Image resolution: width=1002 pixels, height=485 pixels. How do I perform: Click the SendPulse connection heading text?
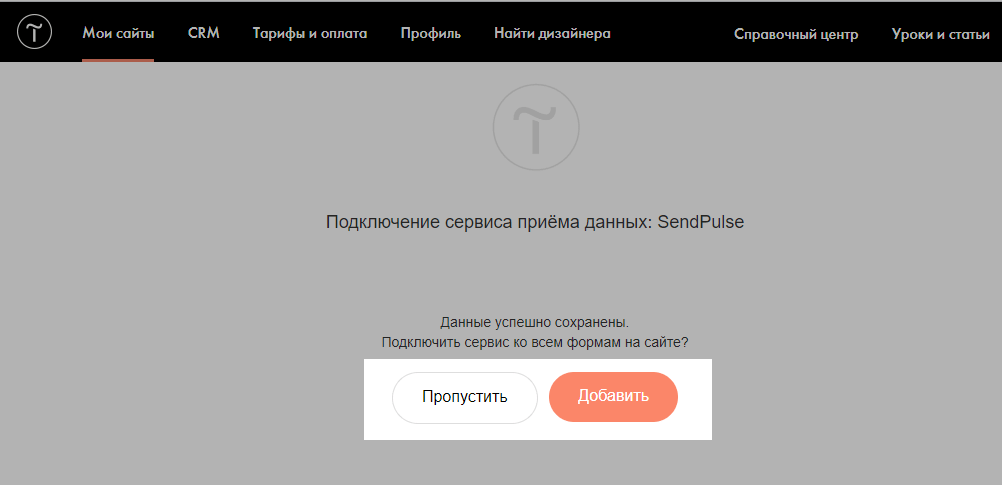pos(536,223)
